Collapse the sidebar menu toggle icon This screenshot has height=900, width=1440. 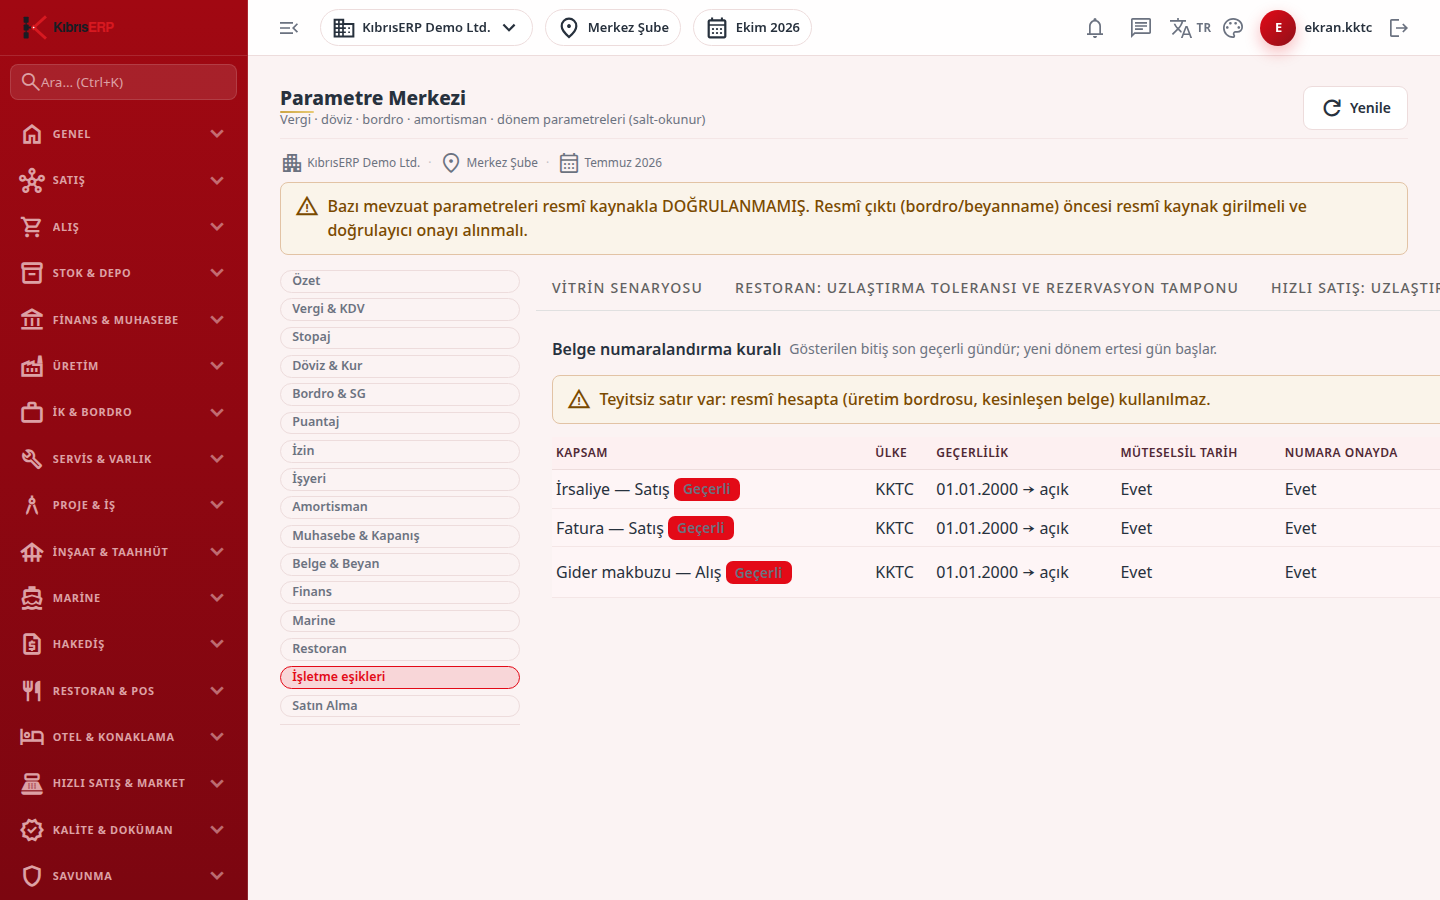[289, 28]
